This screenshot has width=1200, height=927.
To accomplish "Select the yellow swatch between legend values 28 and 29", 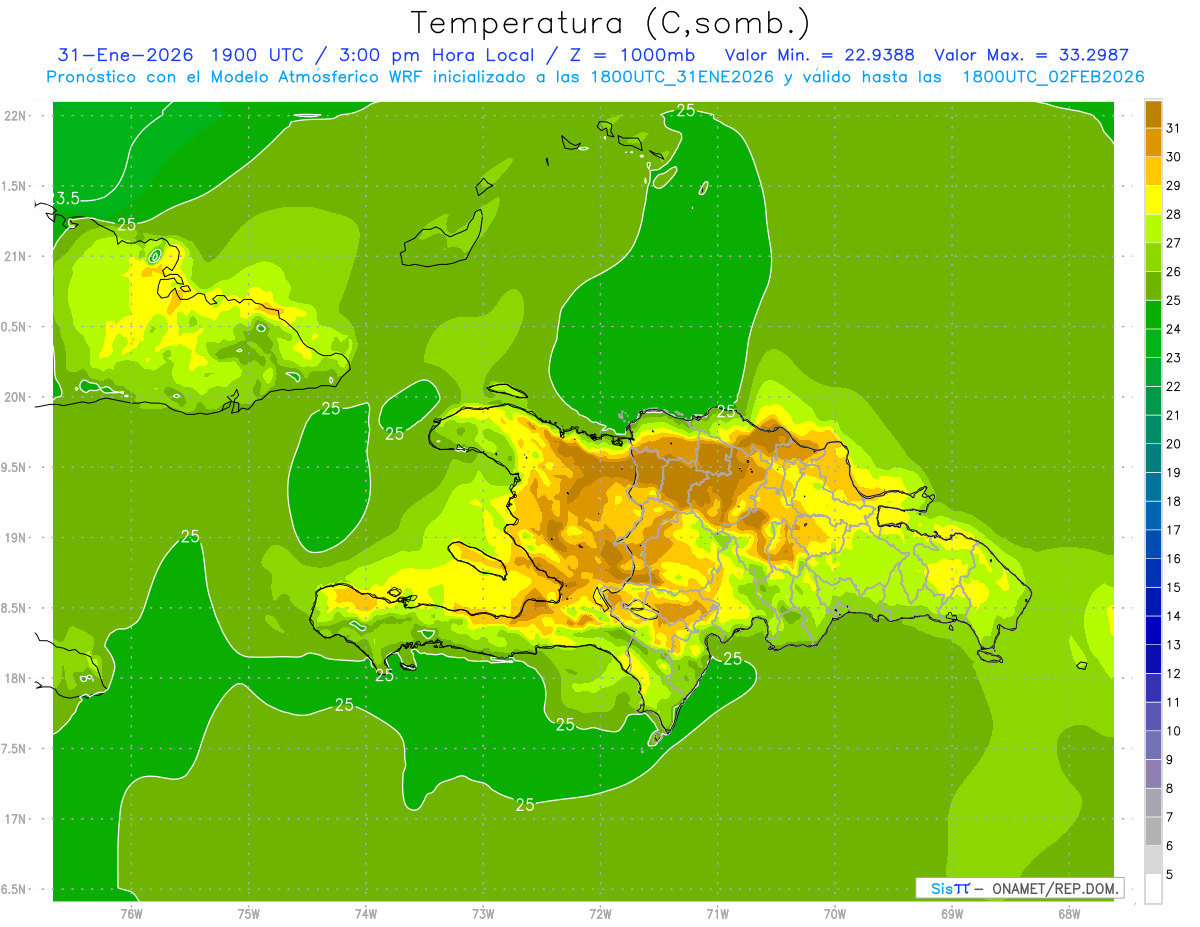I will click(1153, 199).
